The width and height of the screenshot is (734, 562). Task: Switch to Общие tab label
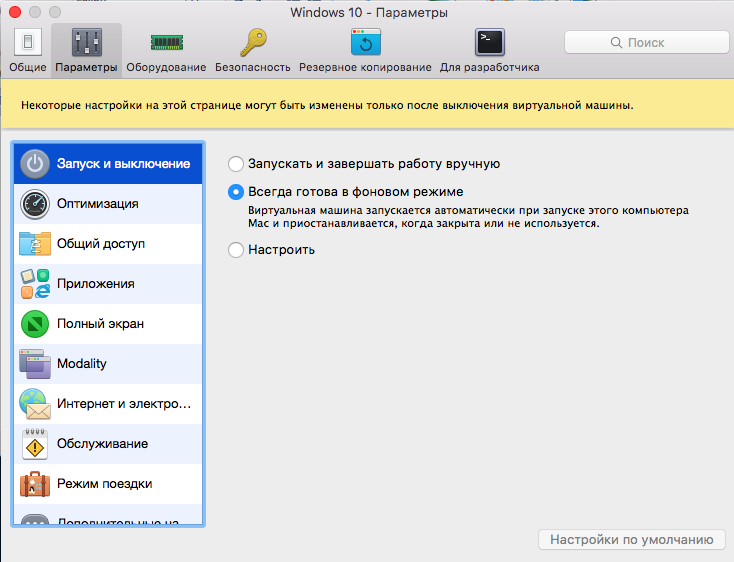pyautogui.click(x=28, y=67)
